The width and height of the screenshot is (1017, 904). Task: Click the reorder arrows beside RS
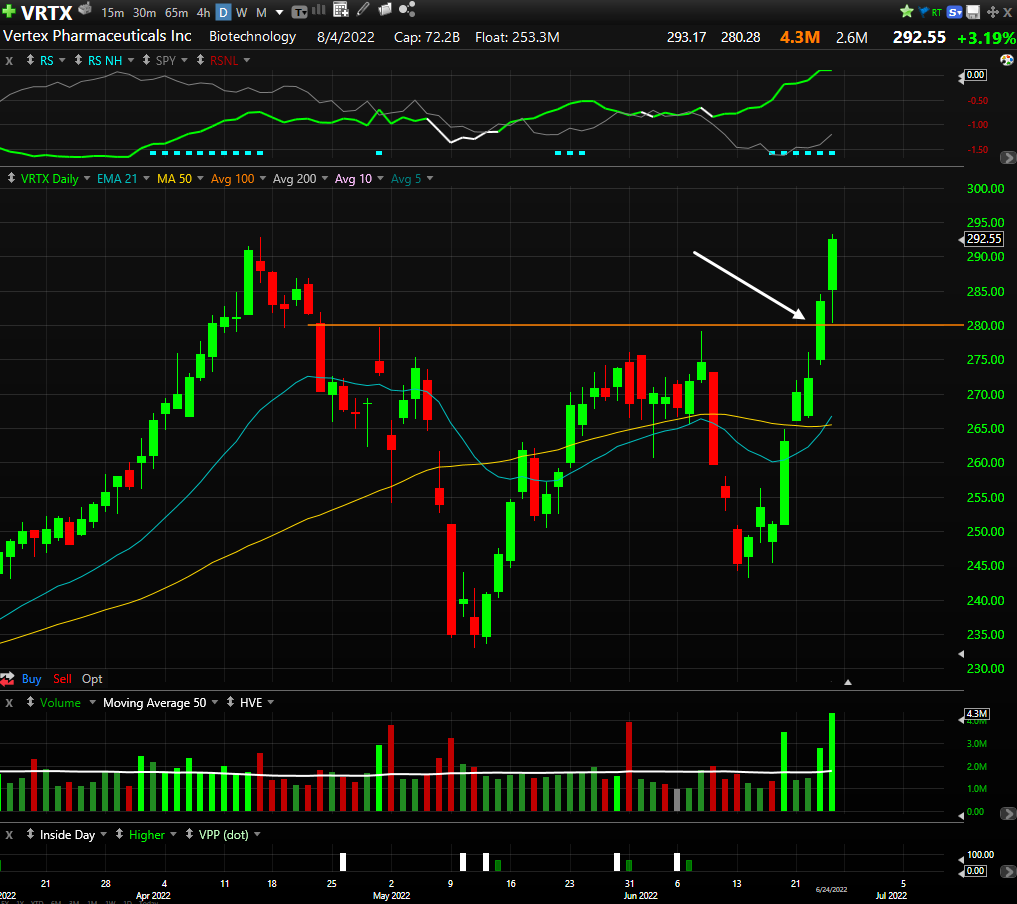coord(30,60)
